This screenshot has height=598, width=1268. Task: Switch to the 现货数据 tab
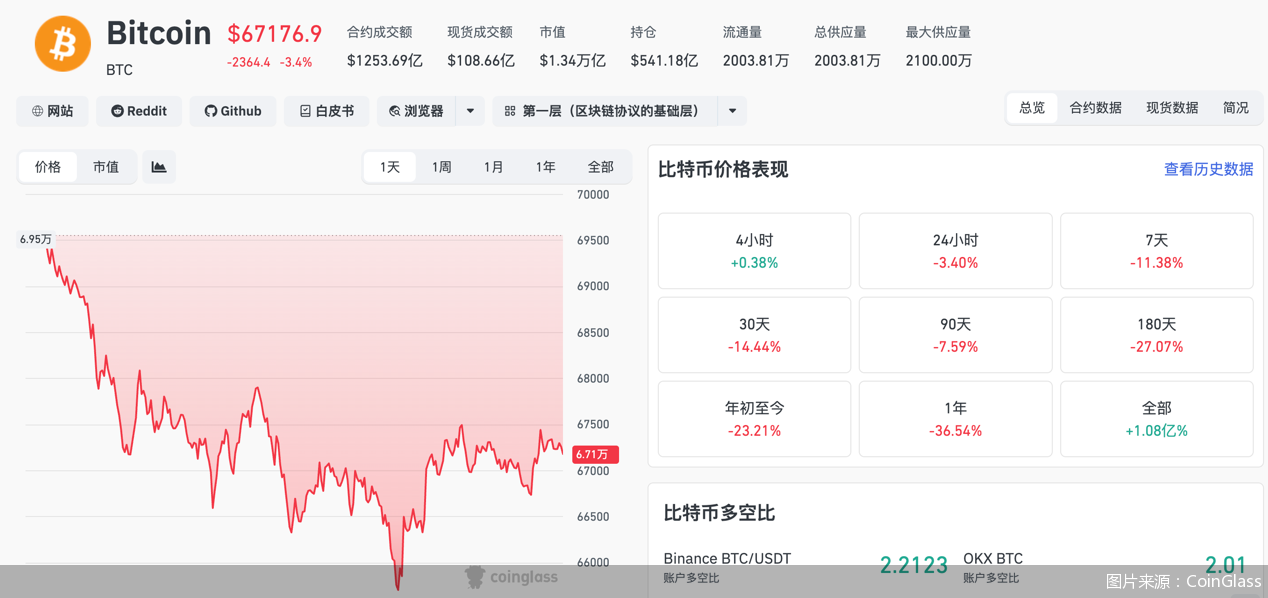[1172, 107]
